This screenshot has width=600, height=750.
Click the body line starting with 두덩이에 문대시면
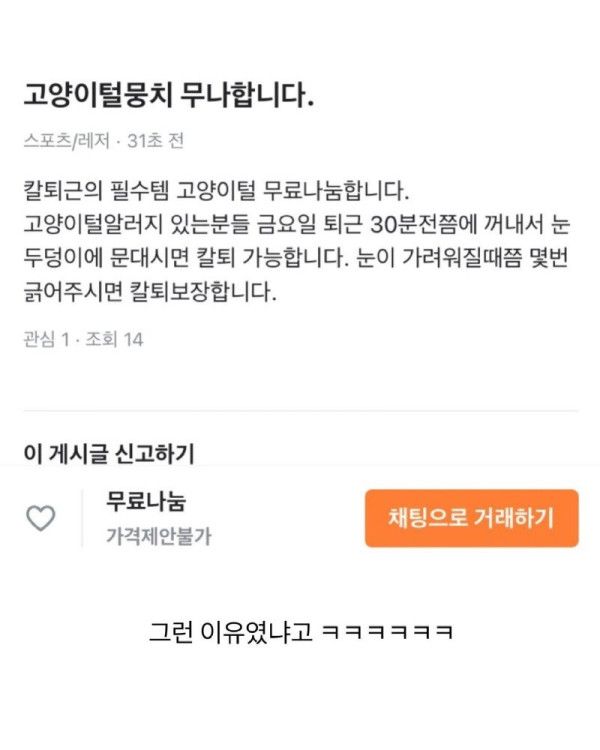[296, 258]
